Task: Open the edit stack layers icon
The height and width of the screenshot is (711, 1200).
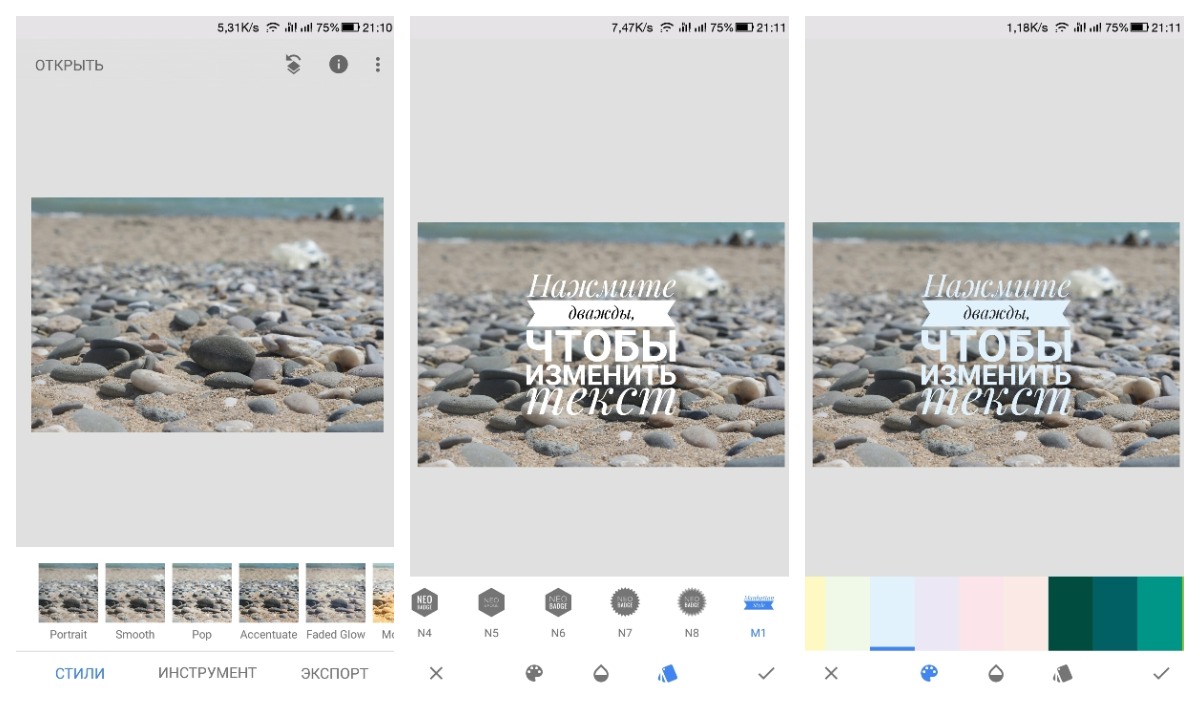Action: click(293, 65)
